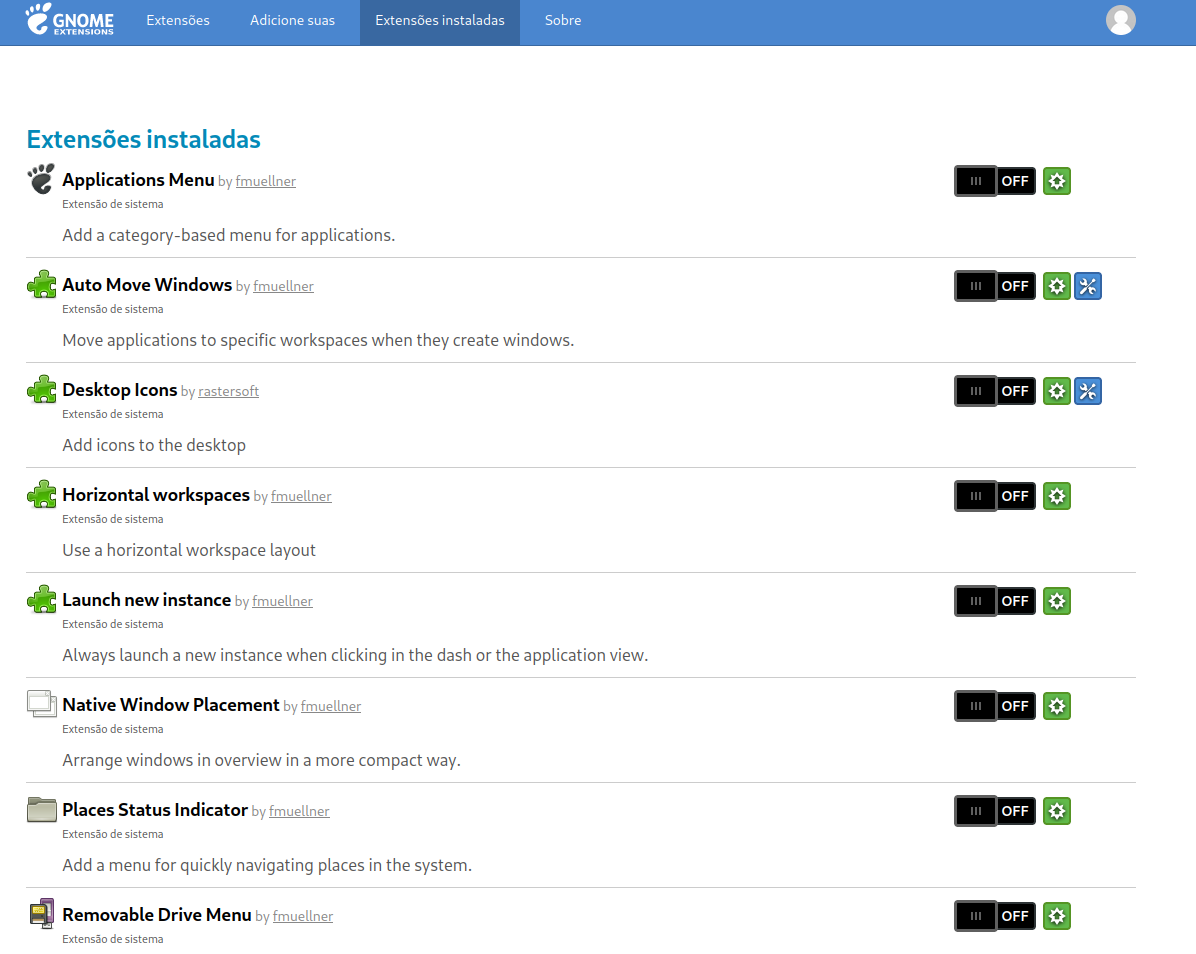
Task: Click 'Move applications to specific workspaces' description
Action: coord(318,340)
